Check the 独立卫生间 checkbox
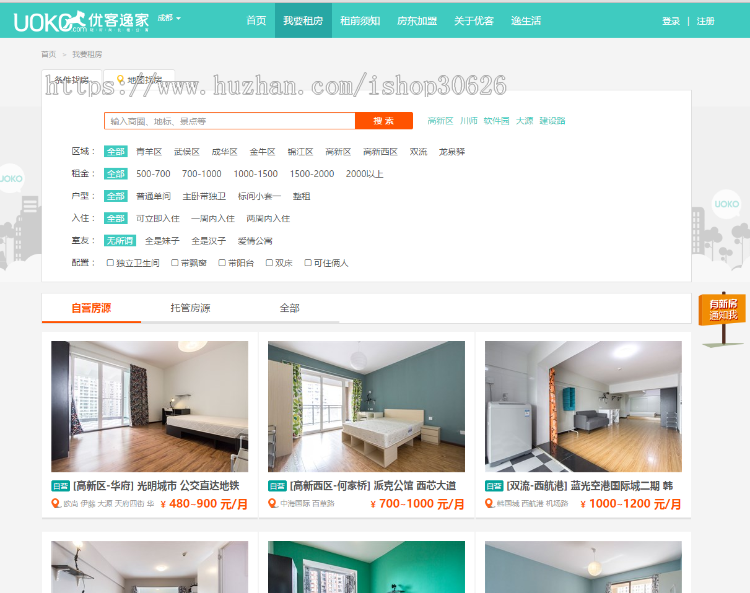 (110, 263)
